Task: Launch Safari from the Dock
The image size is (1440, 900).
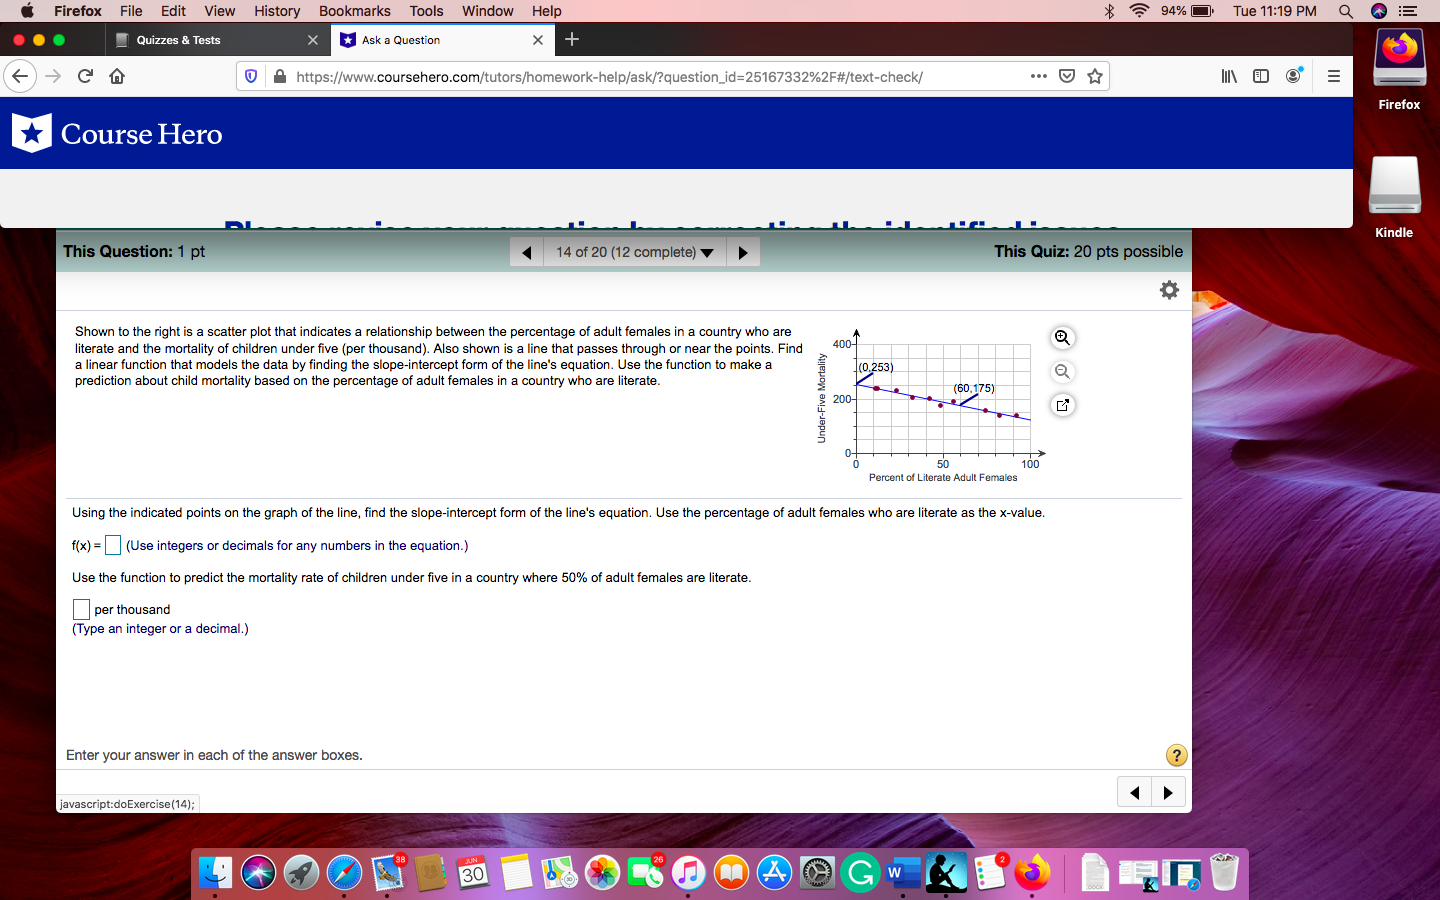Action: (x=344, y=873)
